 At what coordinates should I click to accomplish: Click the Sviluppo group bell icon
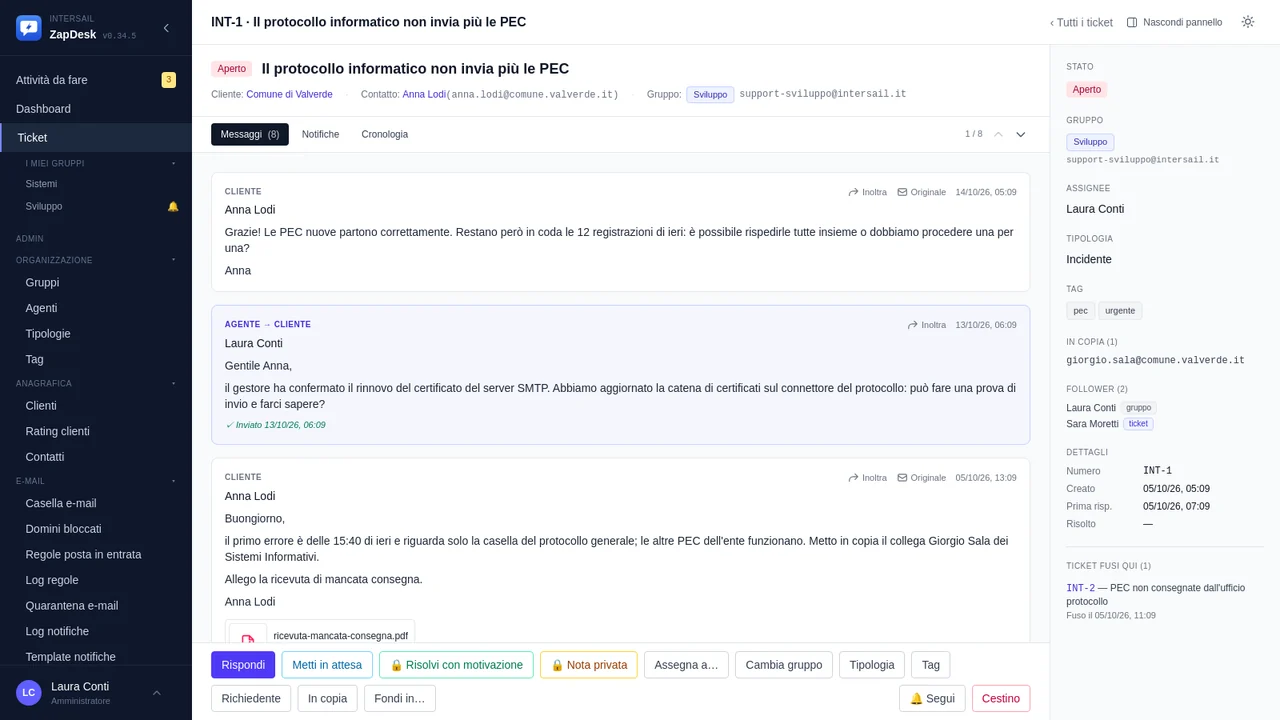tap(173, 206)
